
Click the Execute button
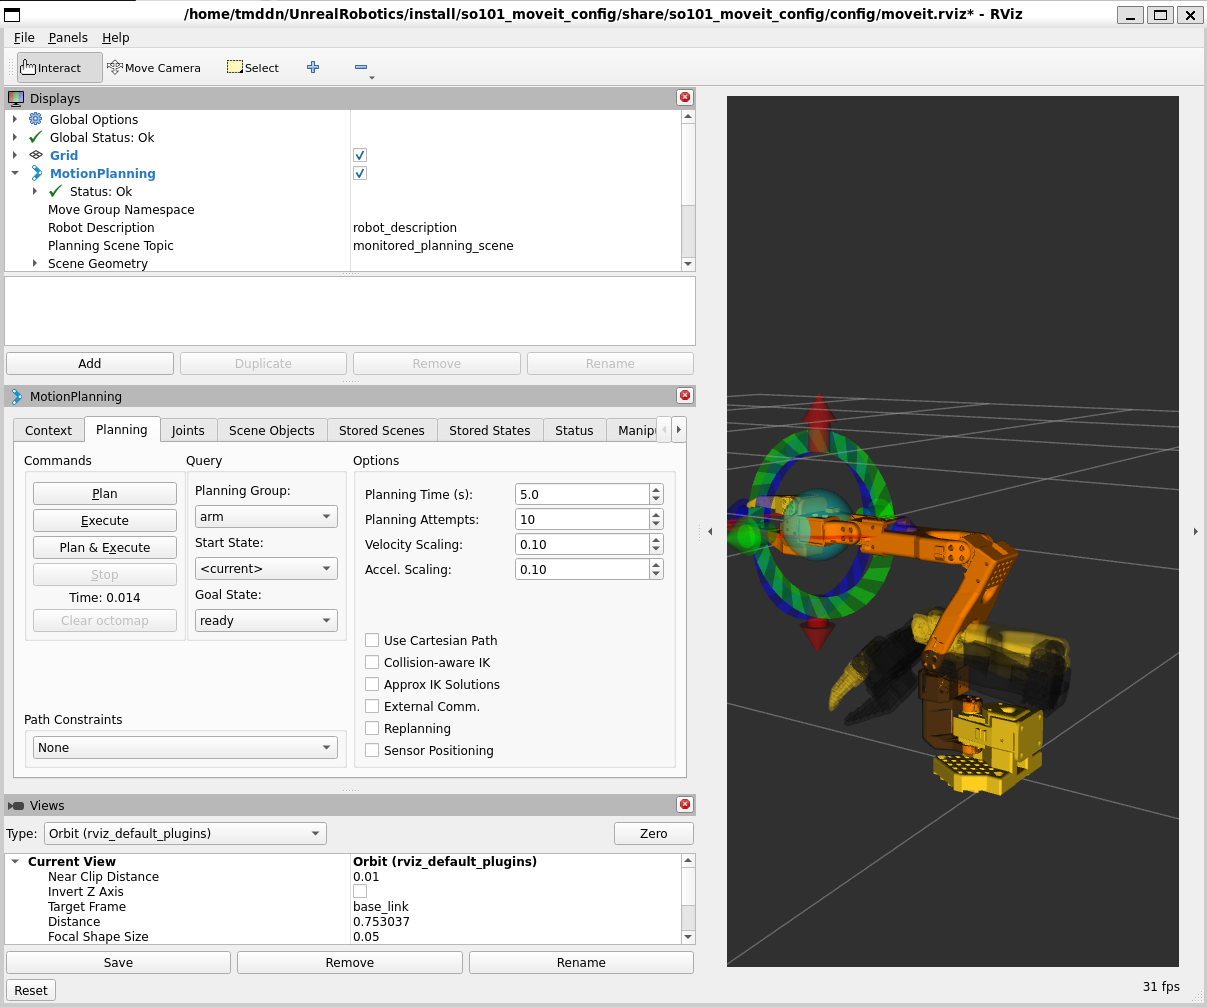pos(105,520)
